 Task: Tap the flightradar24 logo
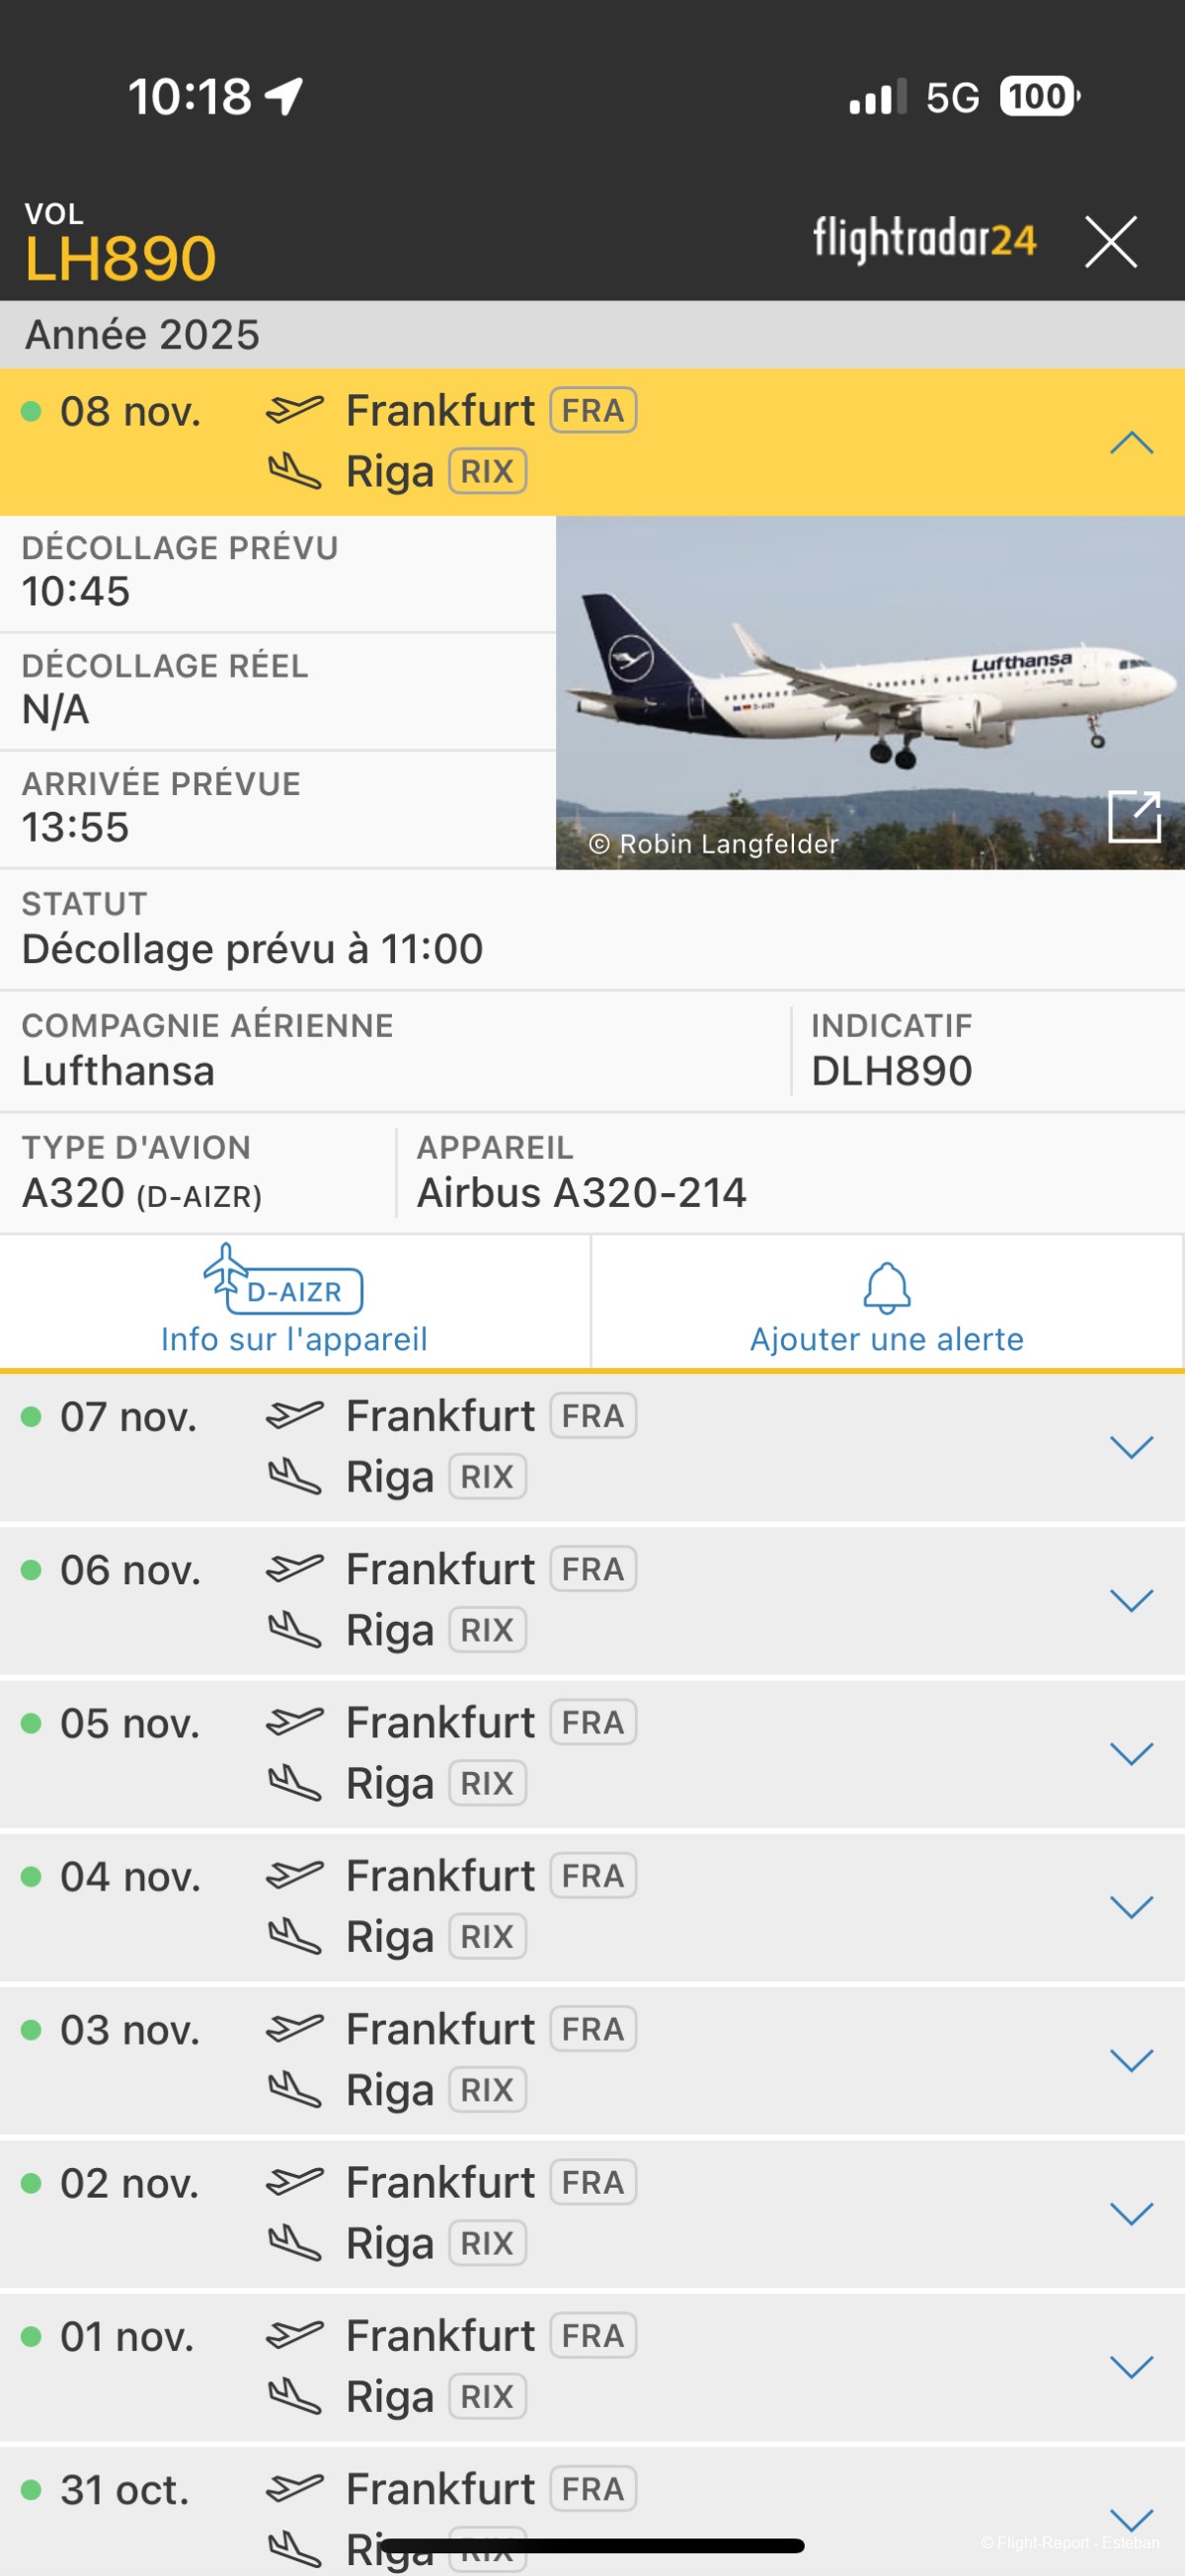[x=924, y=240]
